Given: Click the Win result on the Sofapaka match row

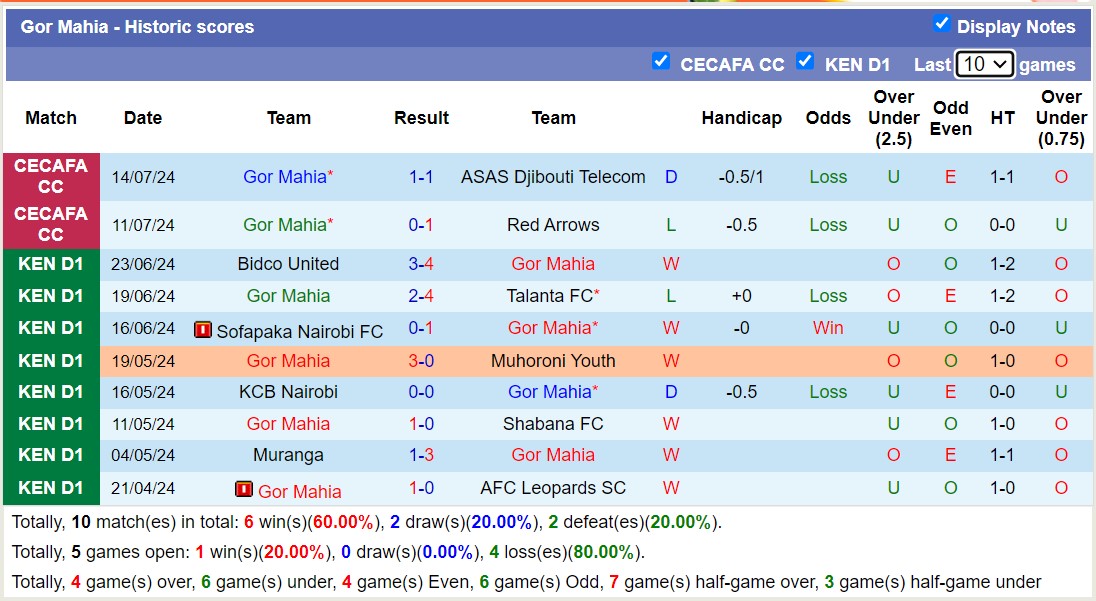Looking at the screenshot, I should click(828, 327).
